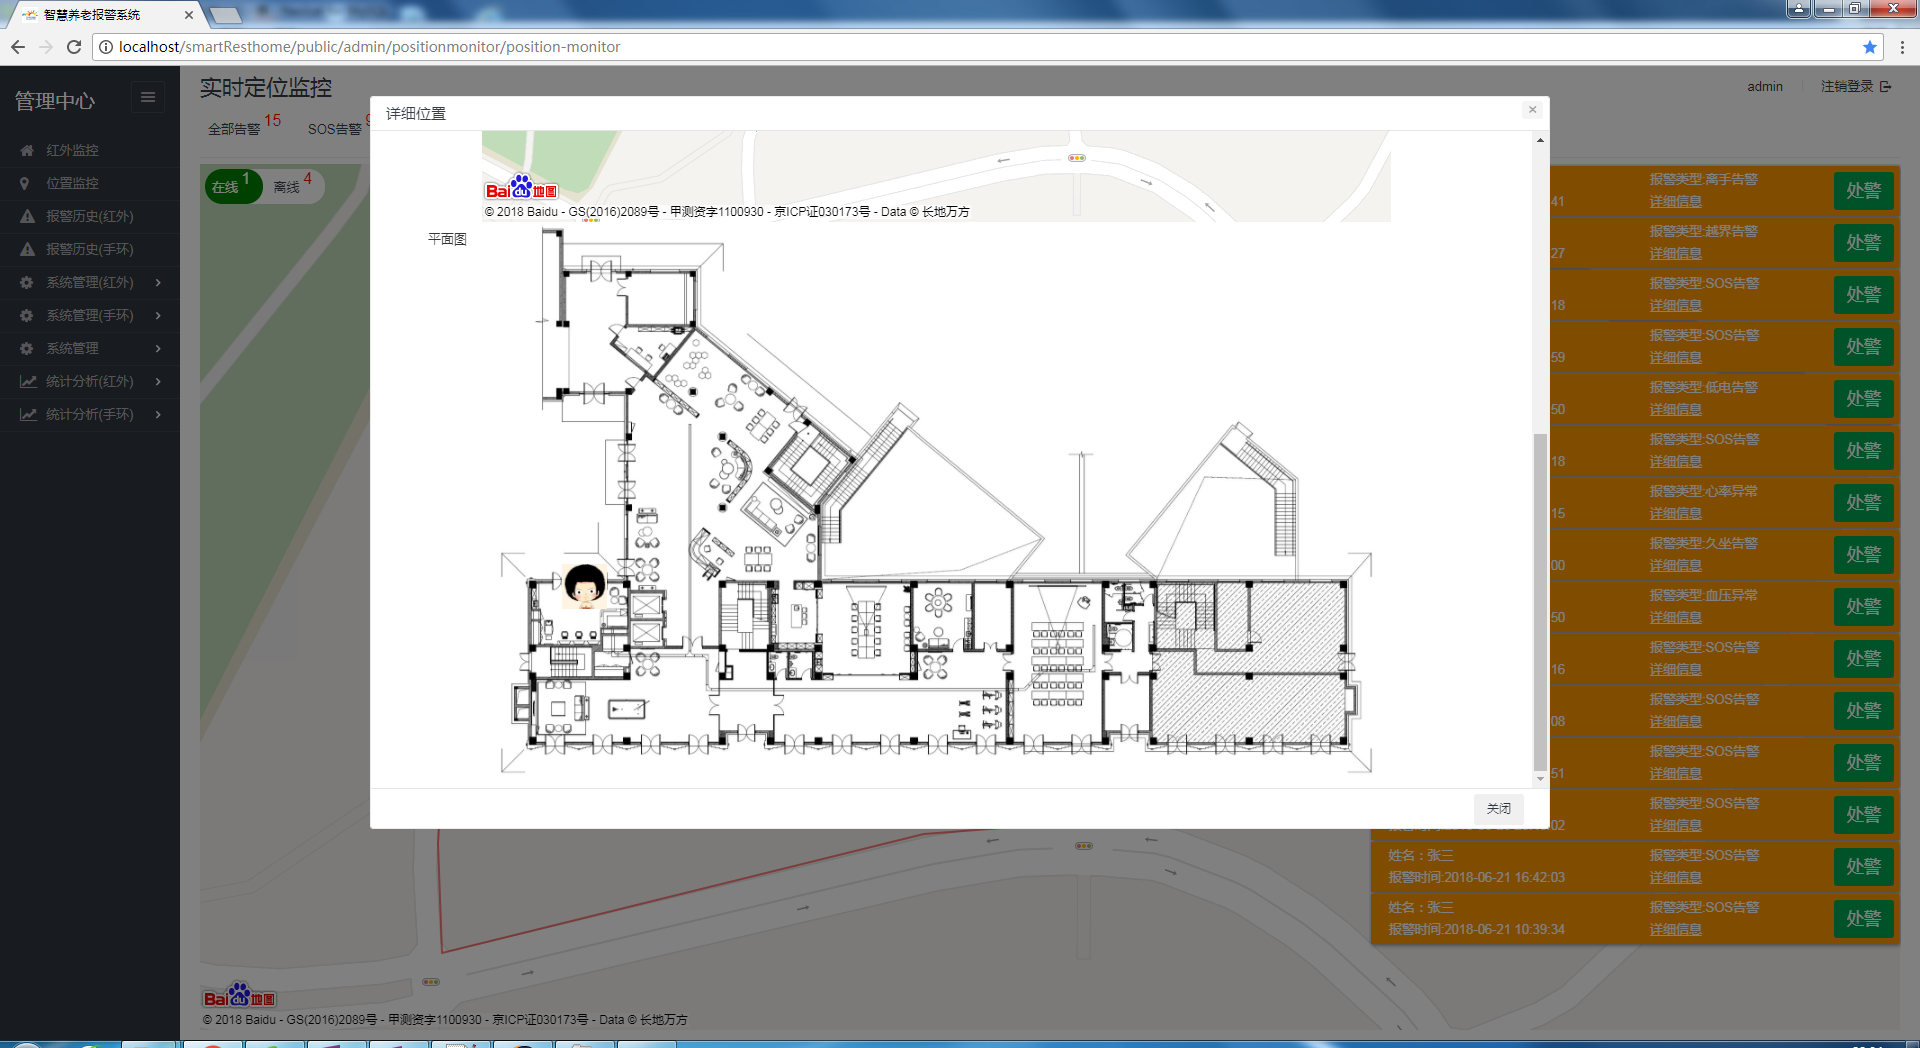
Task: Click the gear icon beside 系统管理(红外)
Action: 27,282
